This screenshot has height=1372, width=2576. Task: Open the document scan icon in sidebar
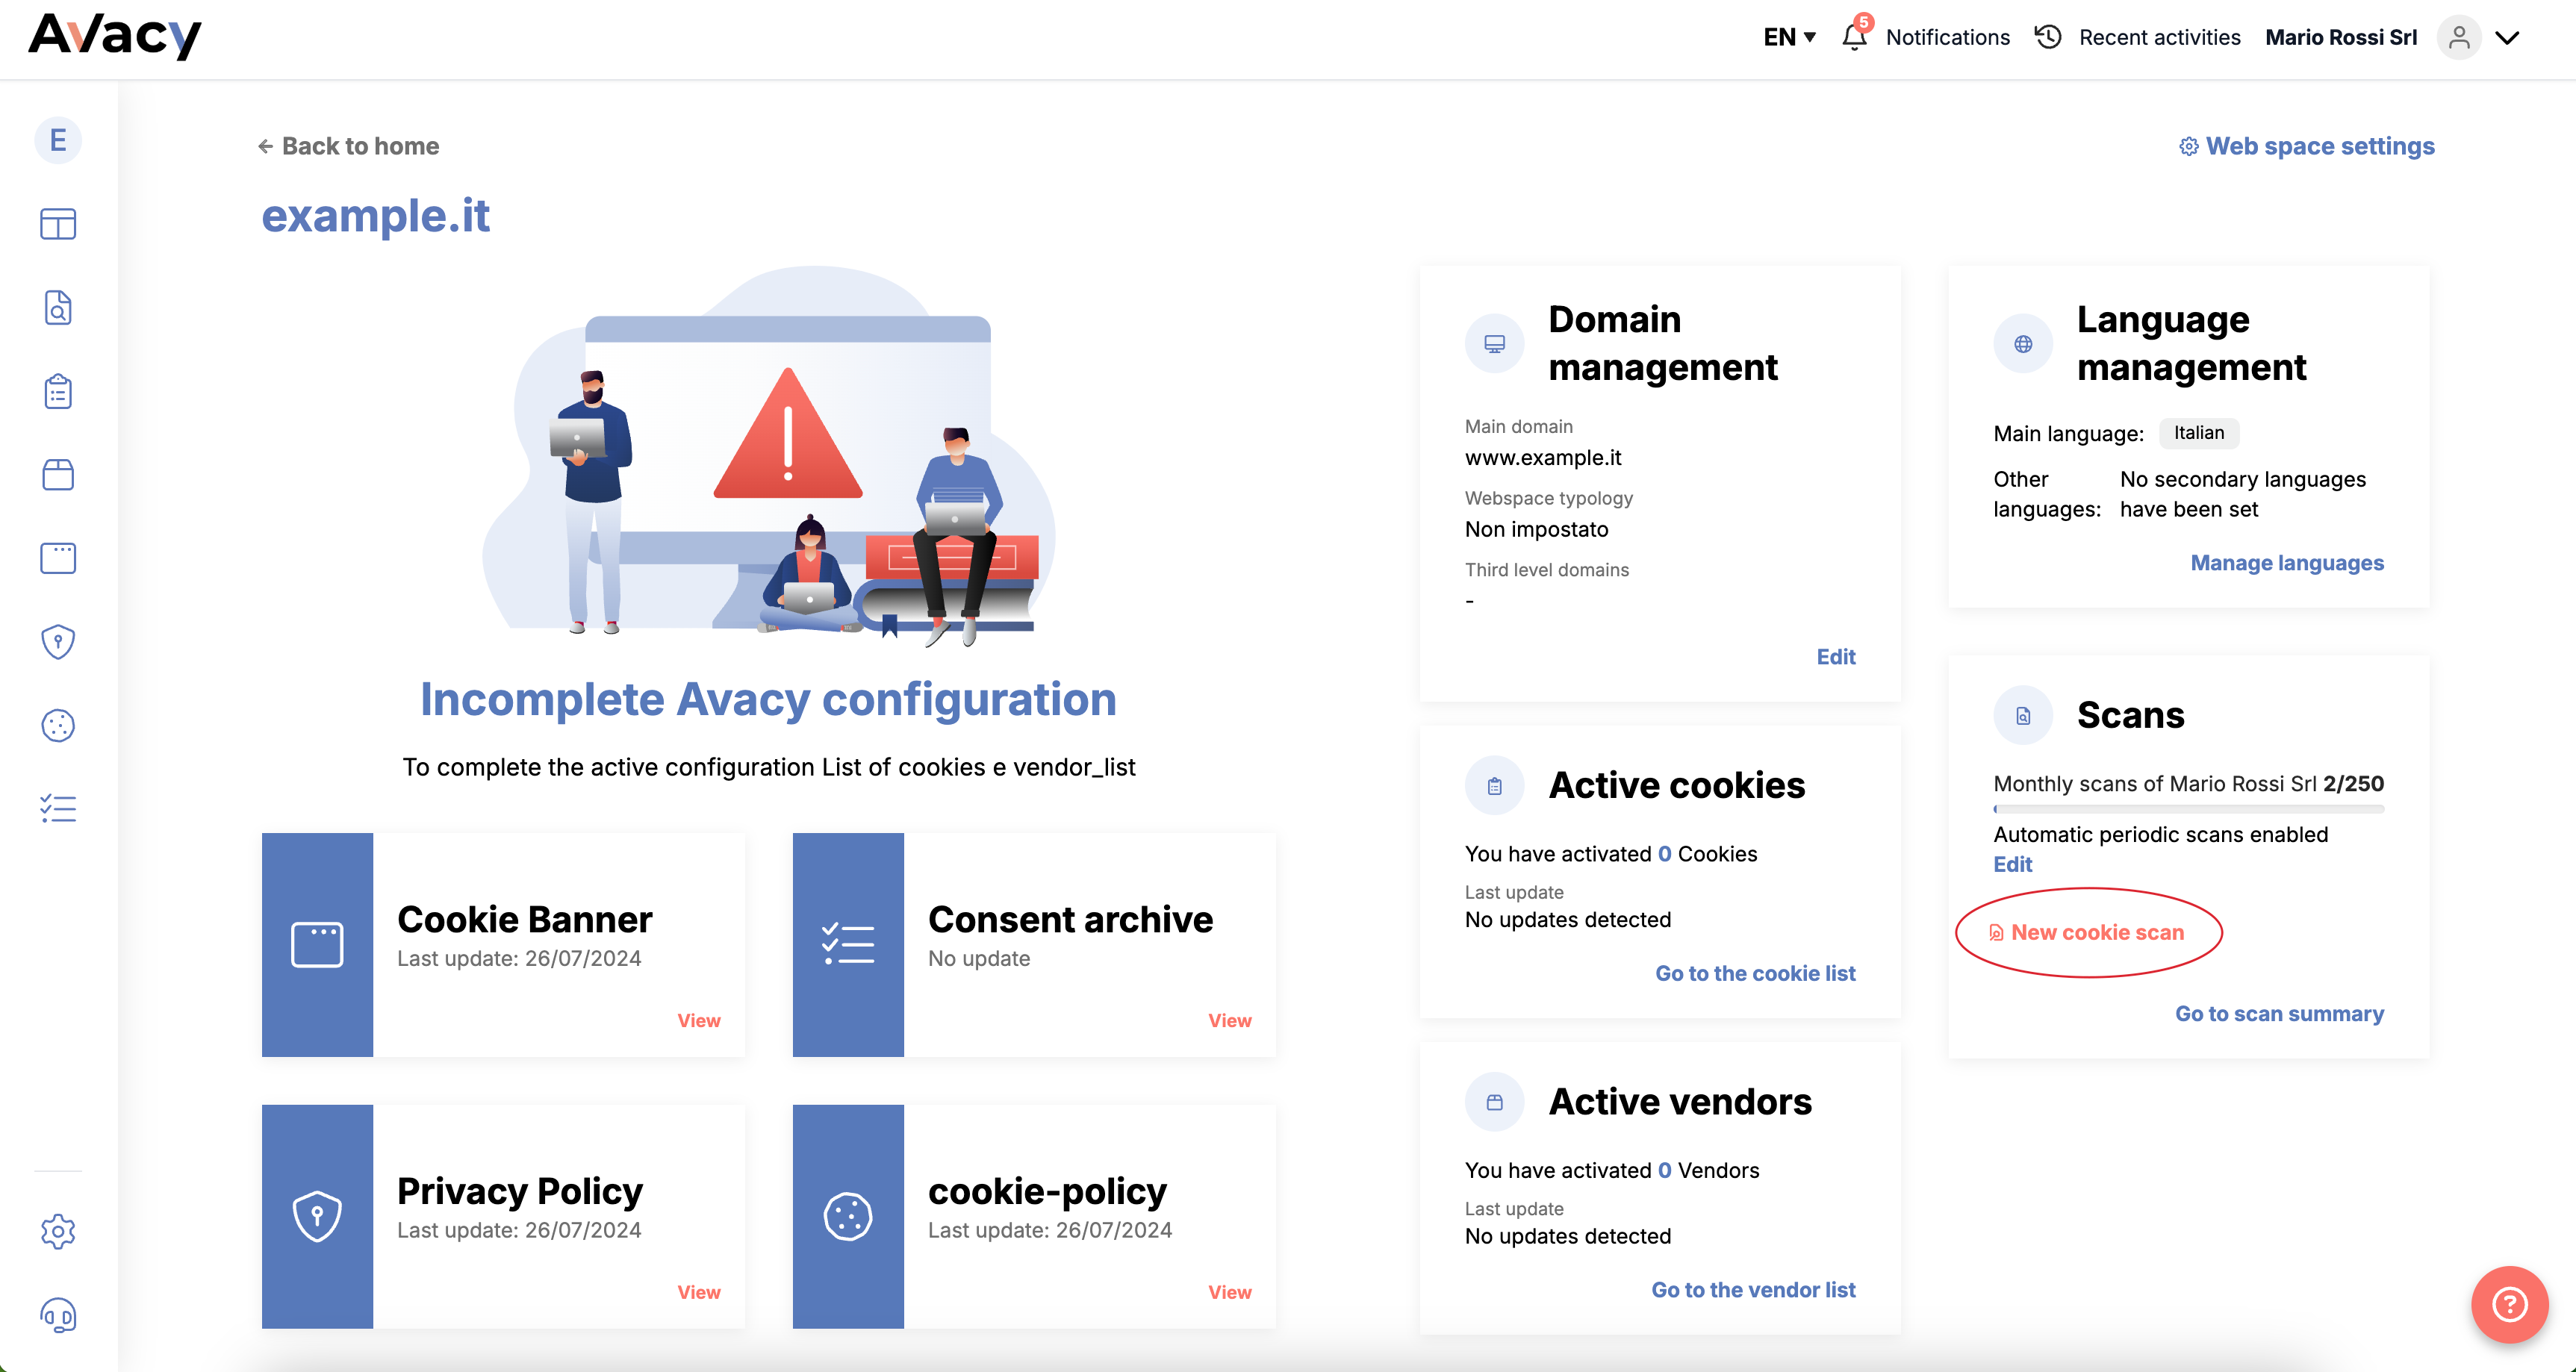pyautogui.click(x=58, y=308)
